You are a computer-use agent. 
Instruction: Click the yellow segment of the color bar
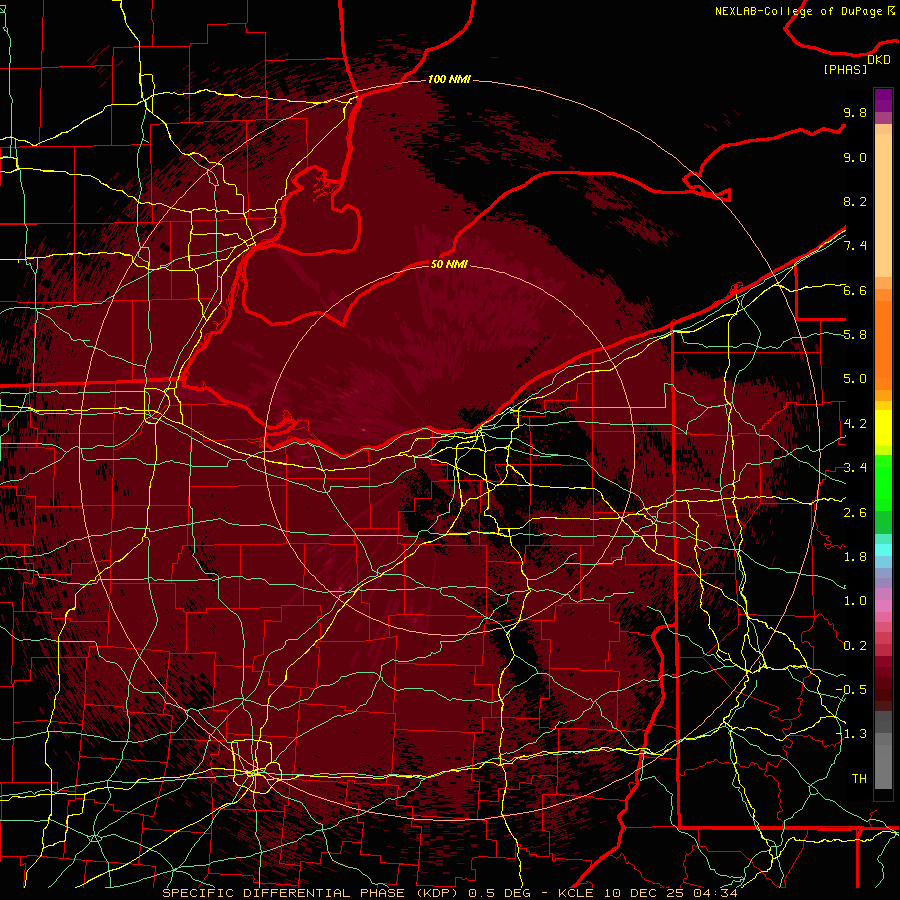[x=883, y=428]
